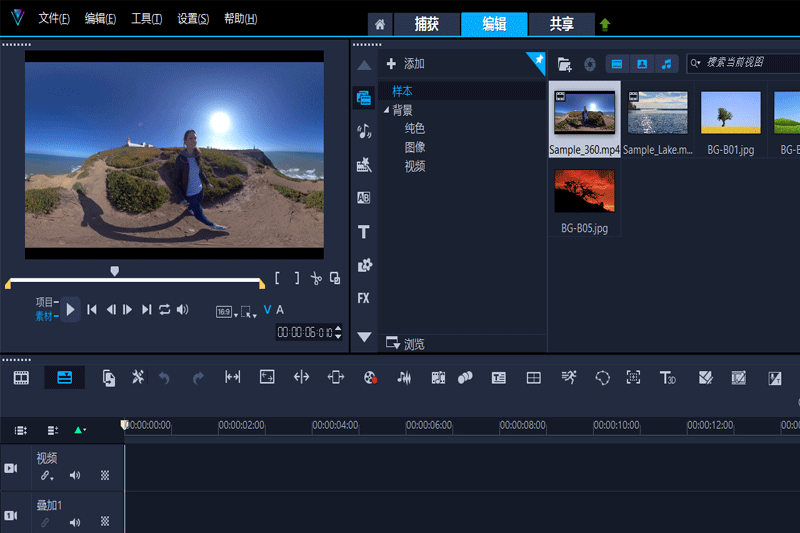The height and width of the screenshot is (533, 800).
Task: Open the 文件(F) menu
Action: click(x=54, y=19)
